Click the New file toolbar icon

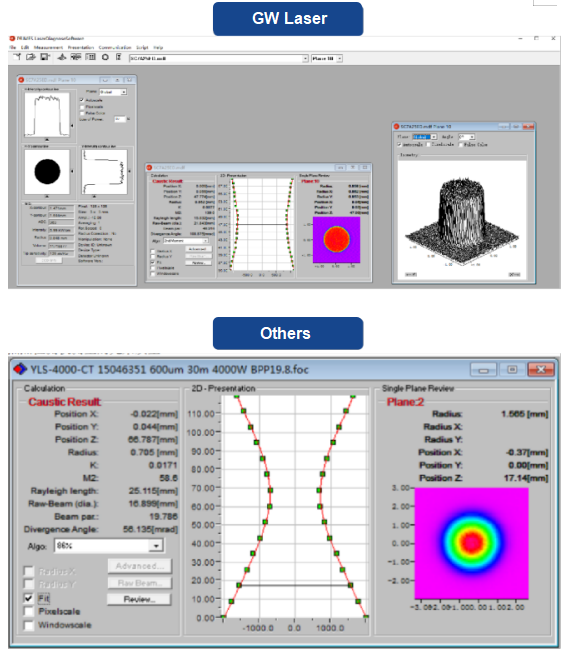(x=17, y=57)
